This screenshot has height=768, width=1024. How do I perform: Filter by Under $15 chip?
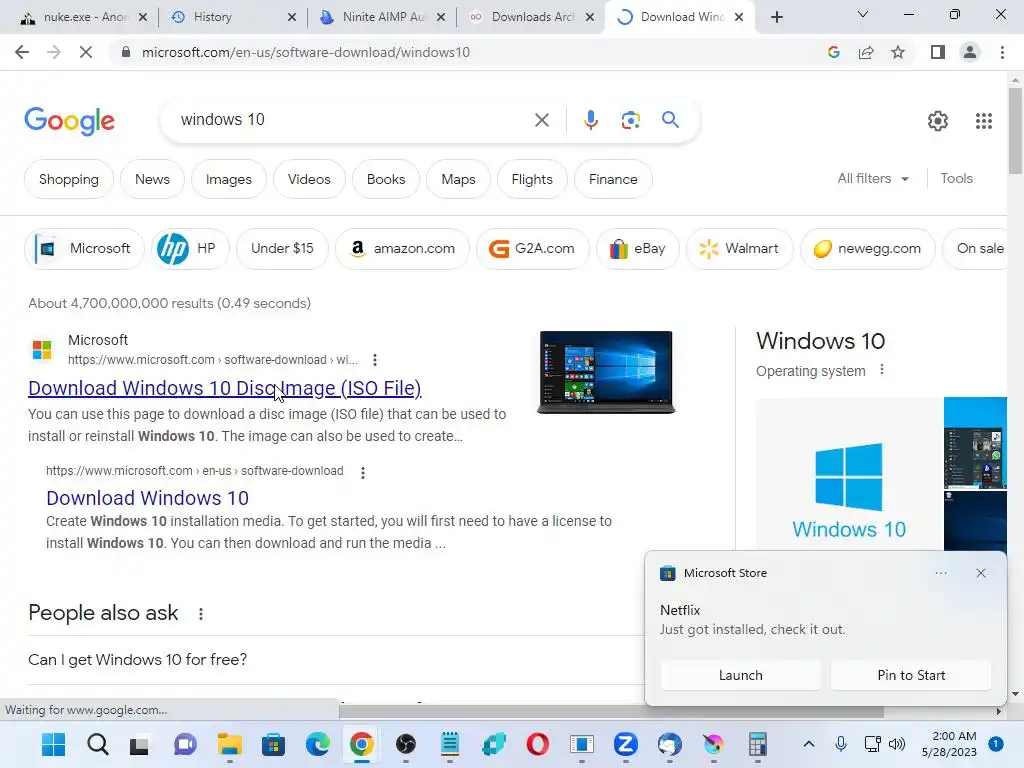(x=282, y=249)
